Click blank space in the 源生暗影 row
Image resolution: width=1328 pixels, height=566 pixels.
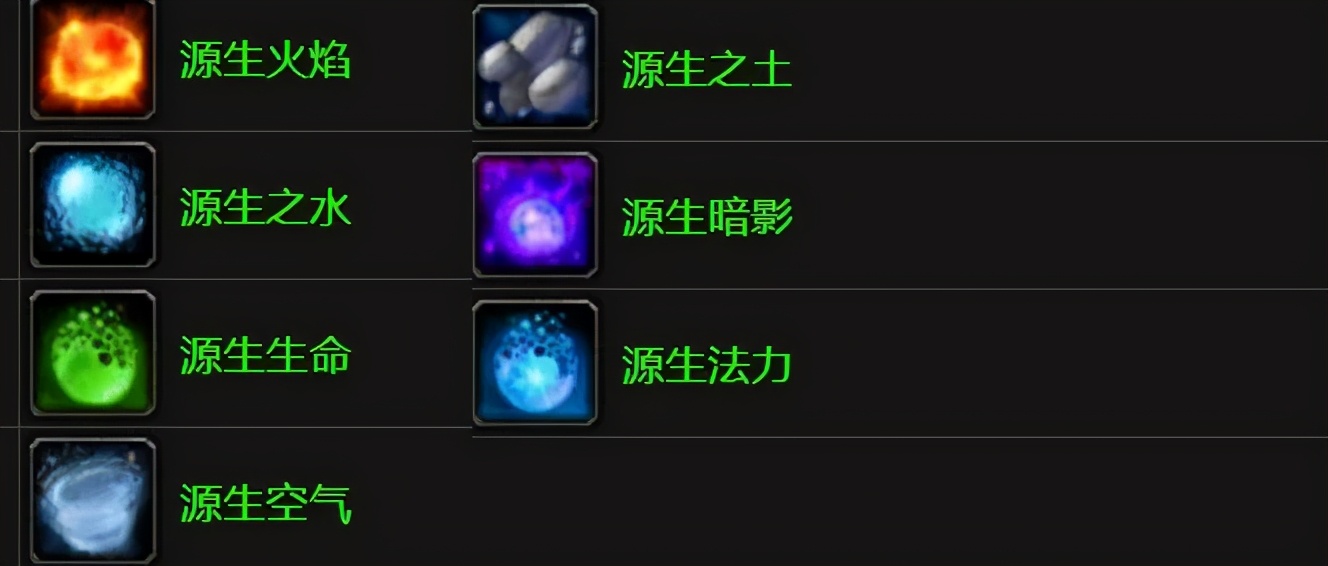1060,215
